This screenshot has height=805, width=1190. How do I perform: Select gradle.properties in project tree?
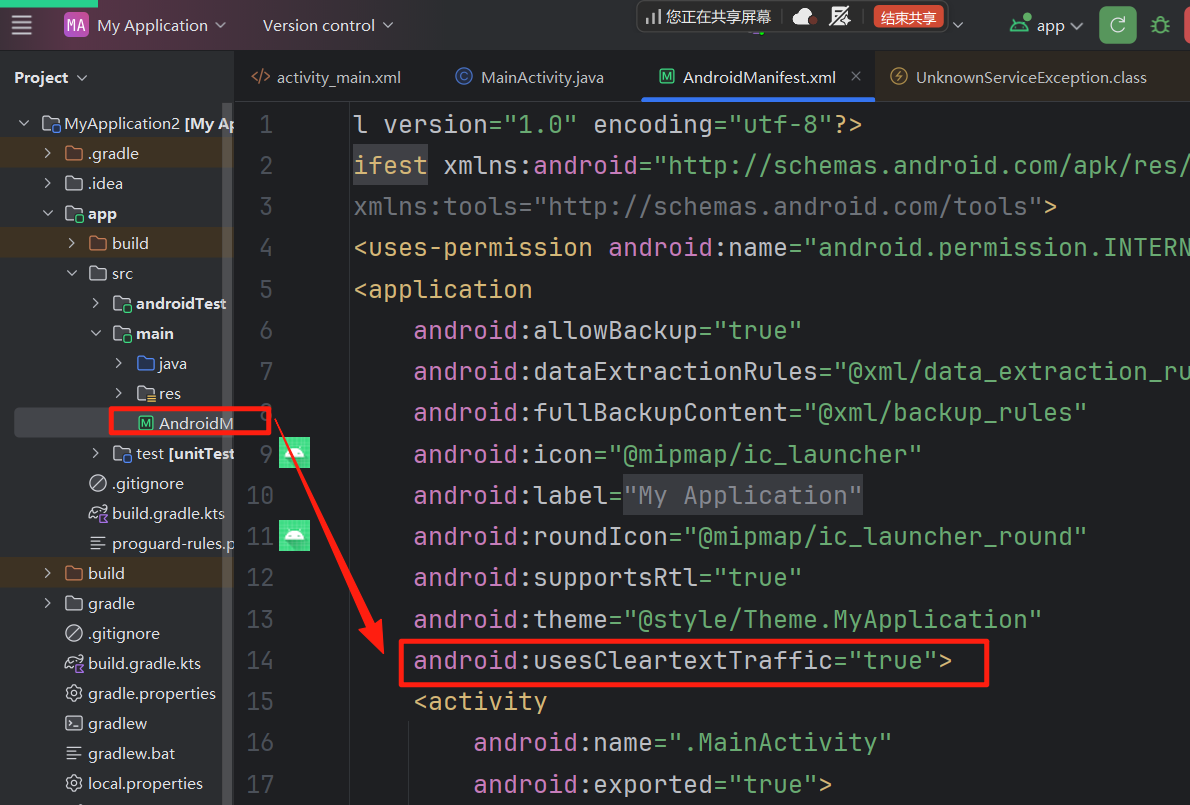pos(140,693)
